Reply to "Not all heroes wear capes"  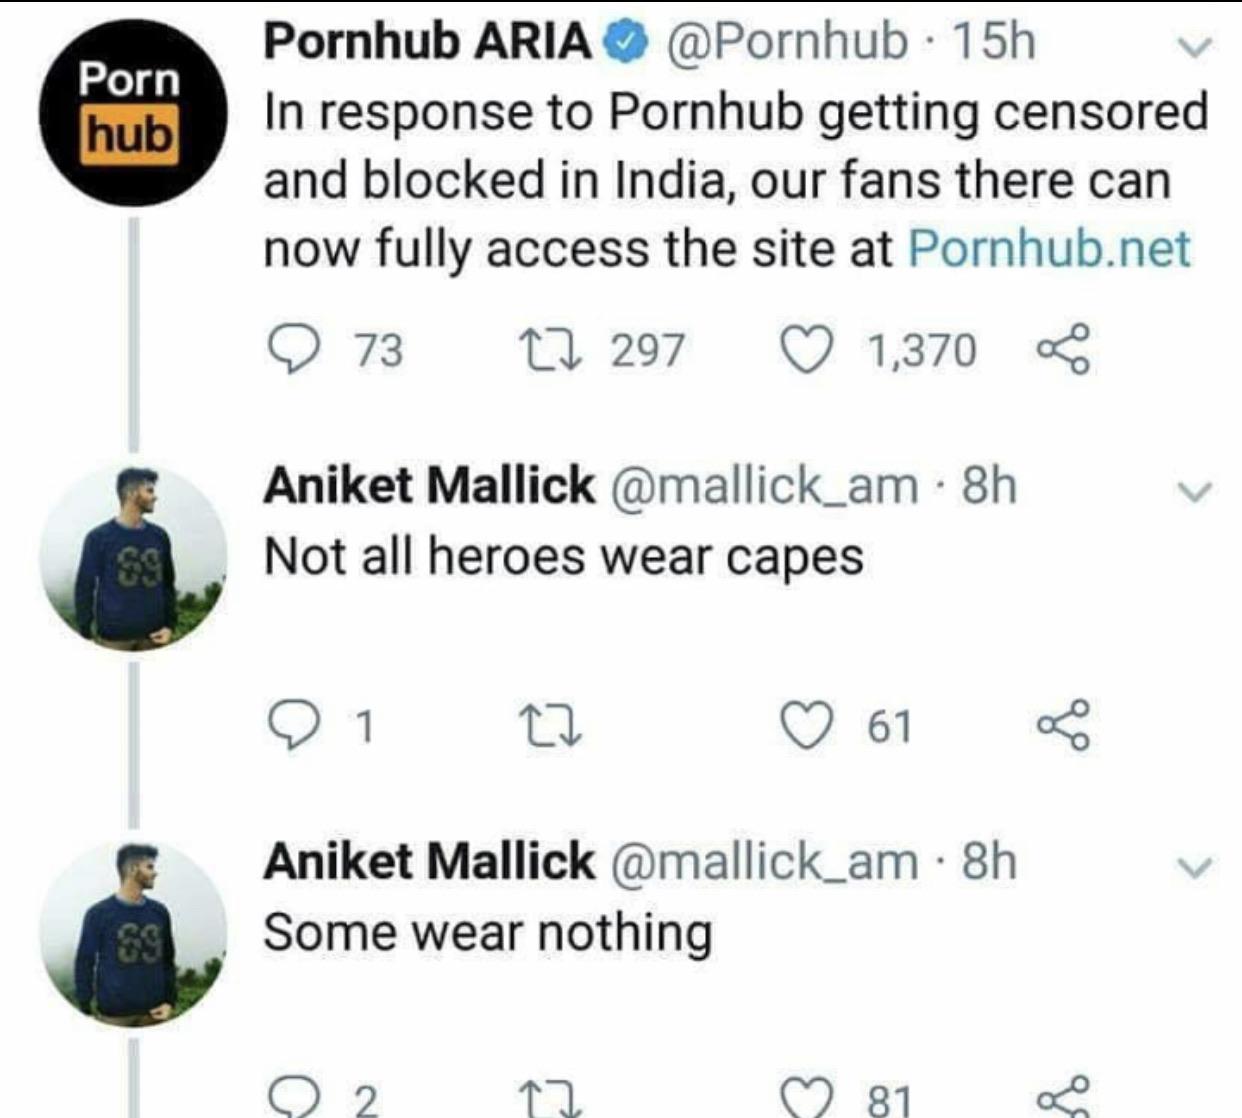click(291, 727)
